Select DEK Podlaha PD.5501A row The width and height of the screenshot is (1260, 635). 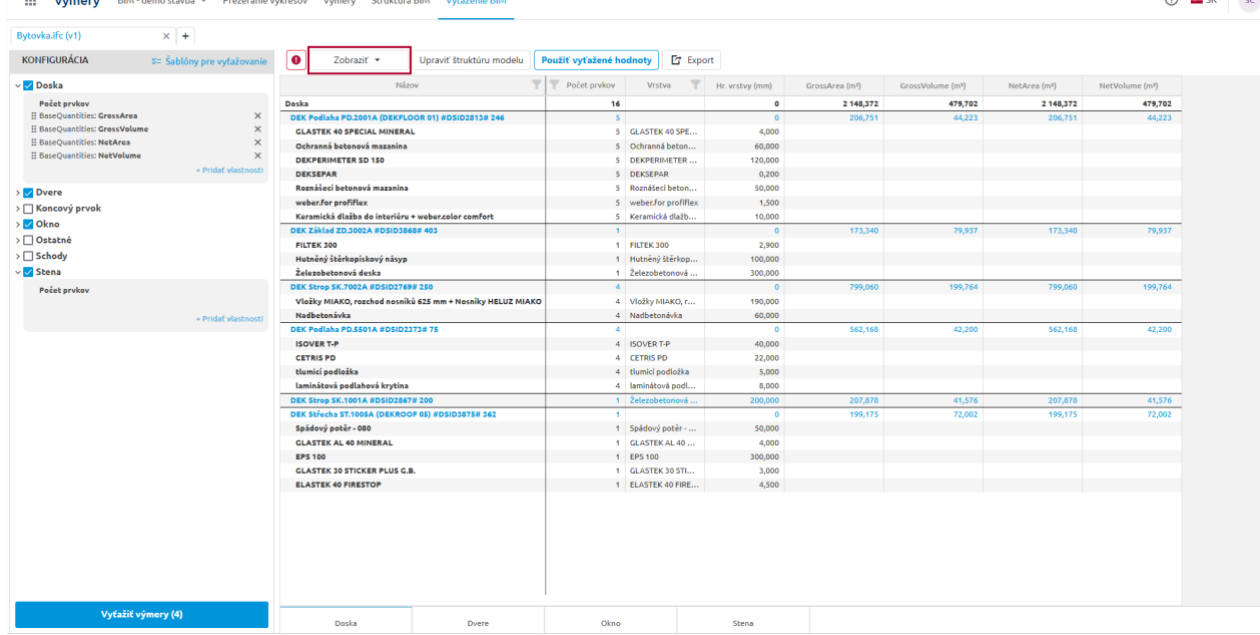(730, 329)
